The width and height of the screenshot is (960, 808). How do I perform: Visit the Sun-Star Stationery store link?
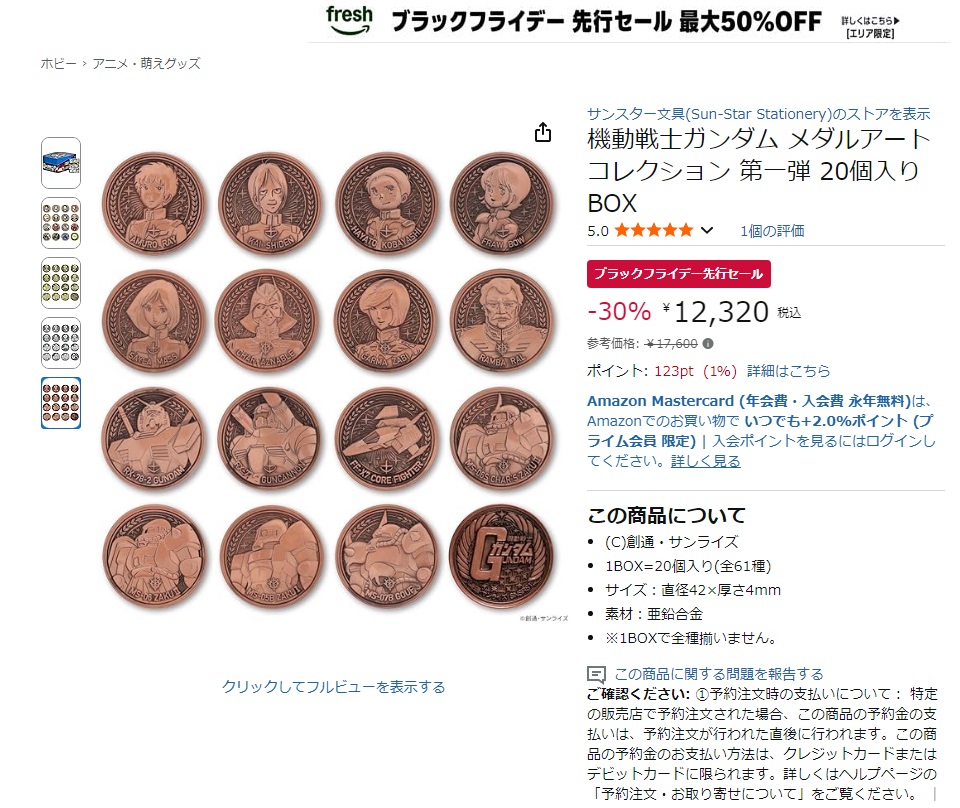[758, 114]
